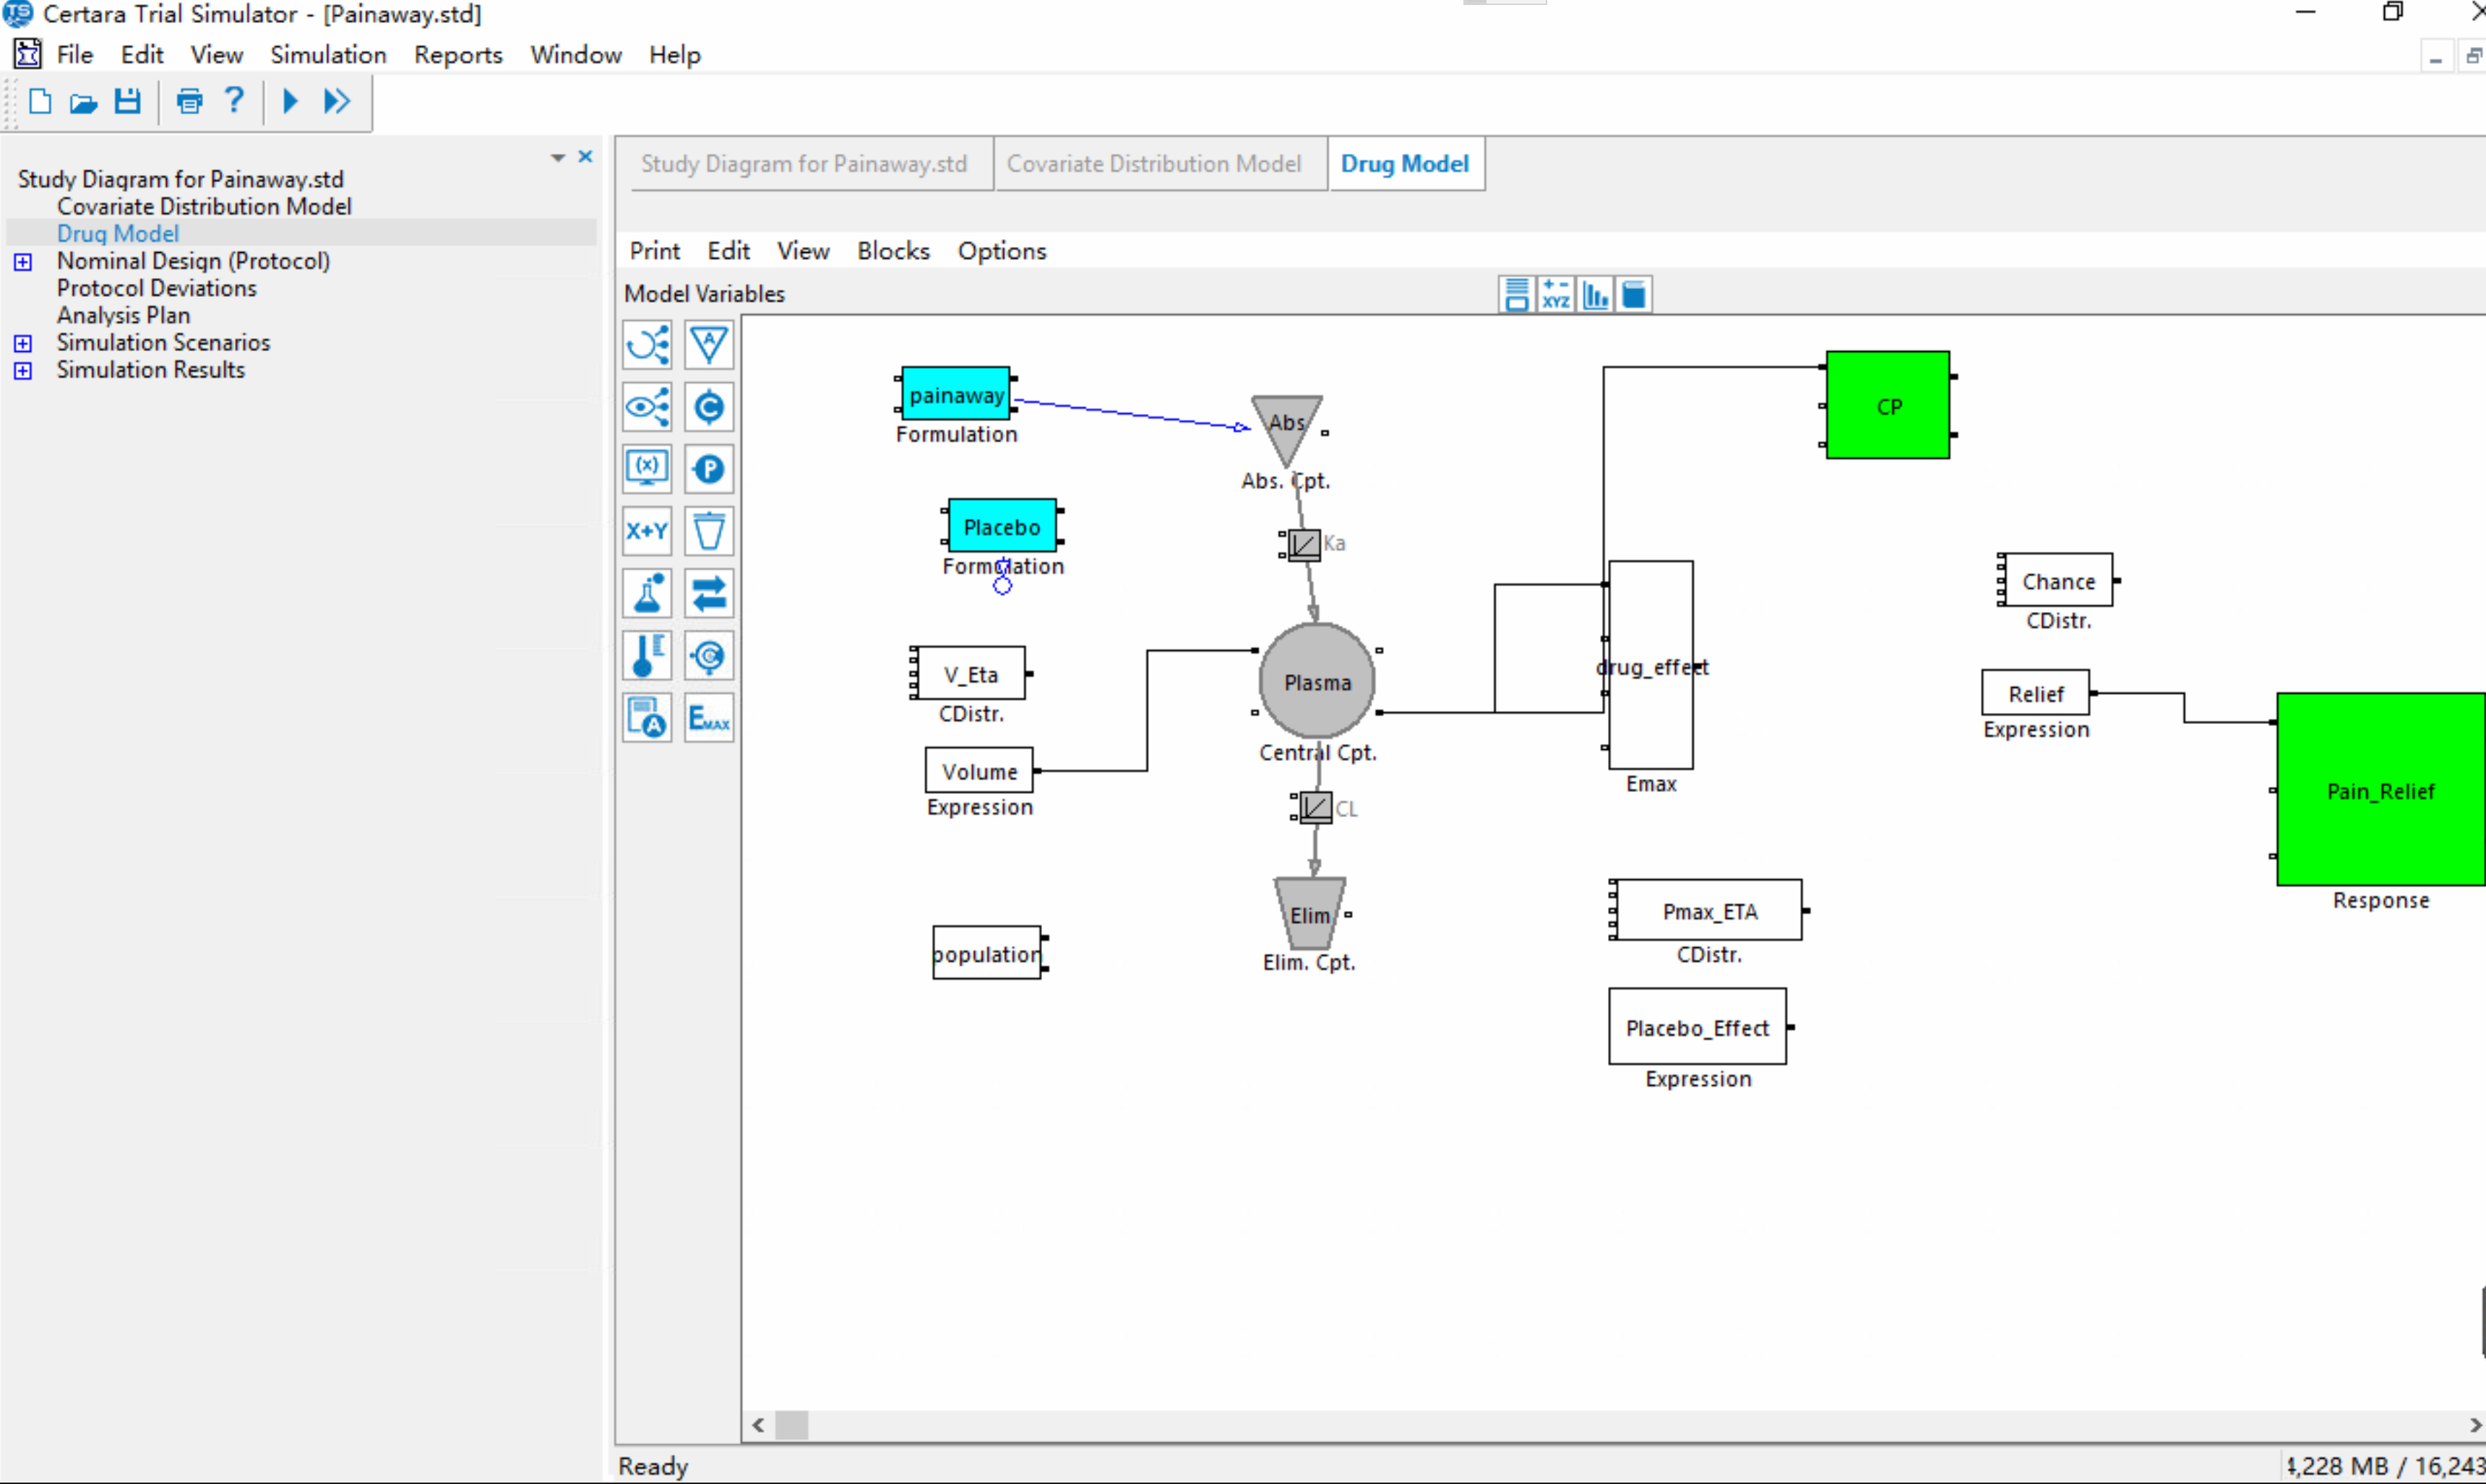2486x1484 pixels.
Task: Click the Open folder toolbar icon
Action: click(83, 101)
